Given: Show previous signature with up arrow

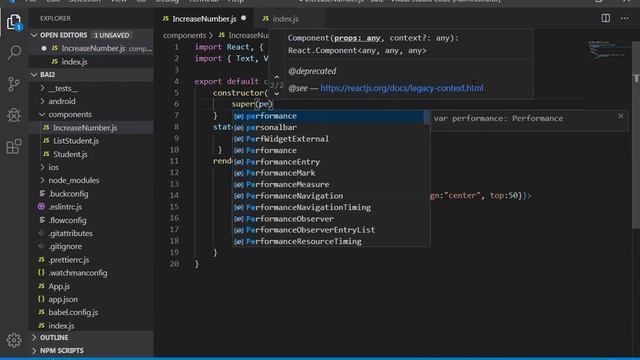Looking at the screenshot, I should coord(277,77).
